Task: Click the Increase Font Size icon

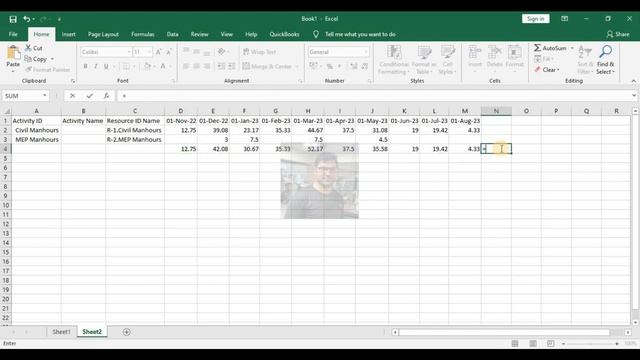Action: tap(158, 52)
